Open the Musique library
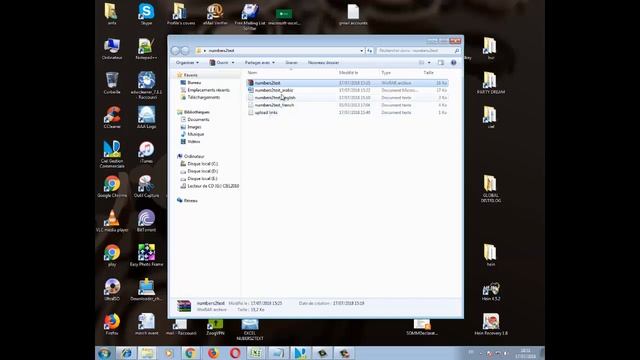 [195, 134]
